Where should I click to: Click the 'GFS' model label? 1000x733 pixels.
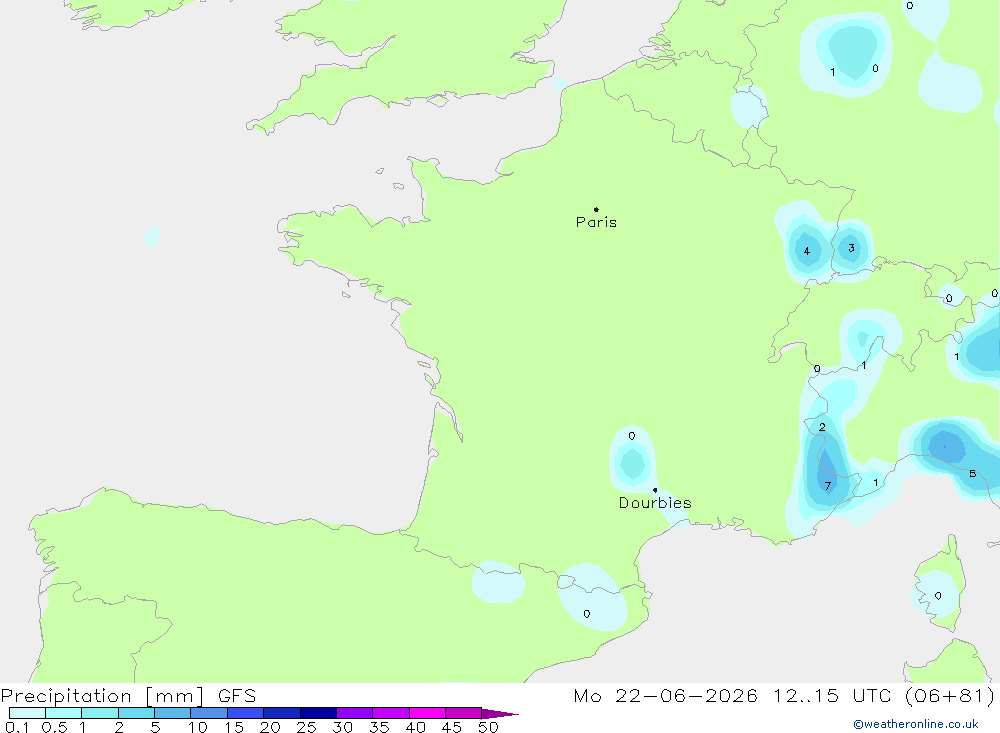[x=237, y=696]
